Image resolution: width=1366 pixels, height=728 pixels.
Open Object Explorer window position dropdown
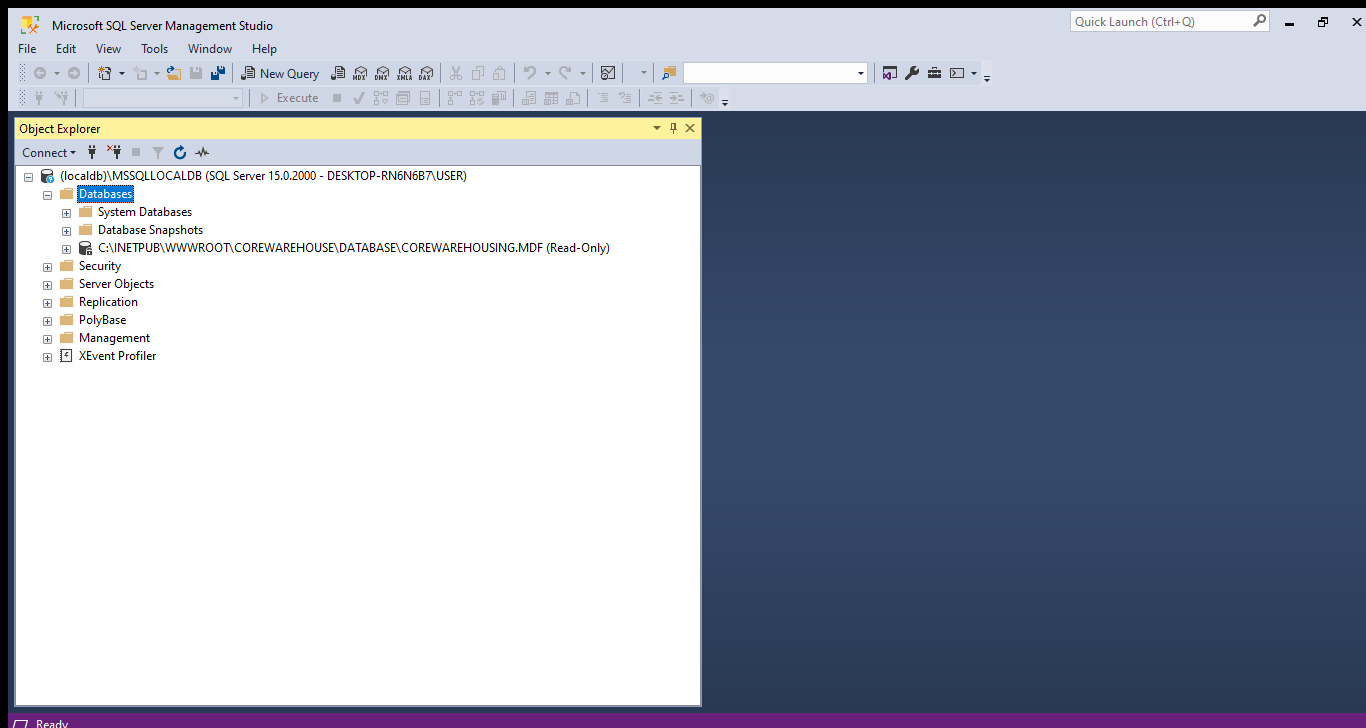[x=657, y=128]
